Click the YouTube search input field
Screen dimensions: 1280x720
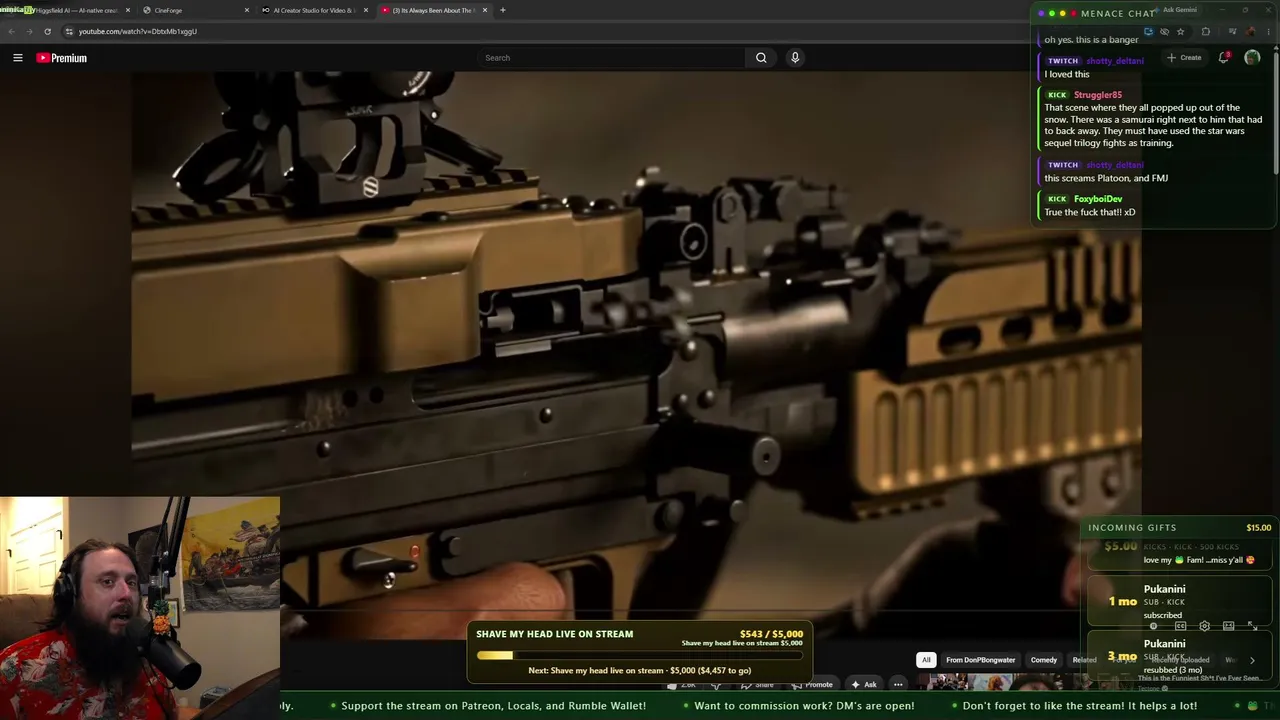[x=611, y=58]
